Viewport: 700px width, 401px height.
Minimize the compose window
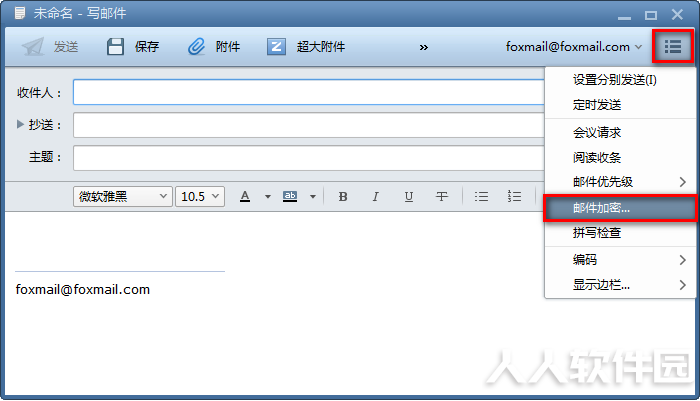624,16
